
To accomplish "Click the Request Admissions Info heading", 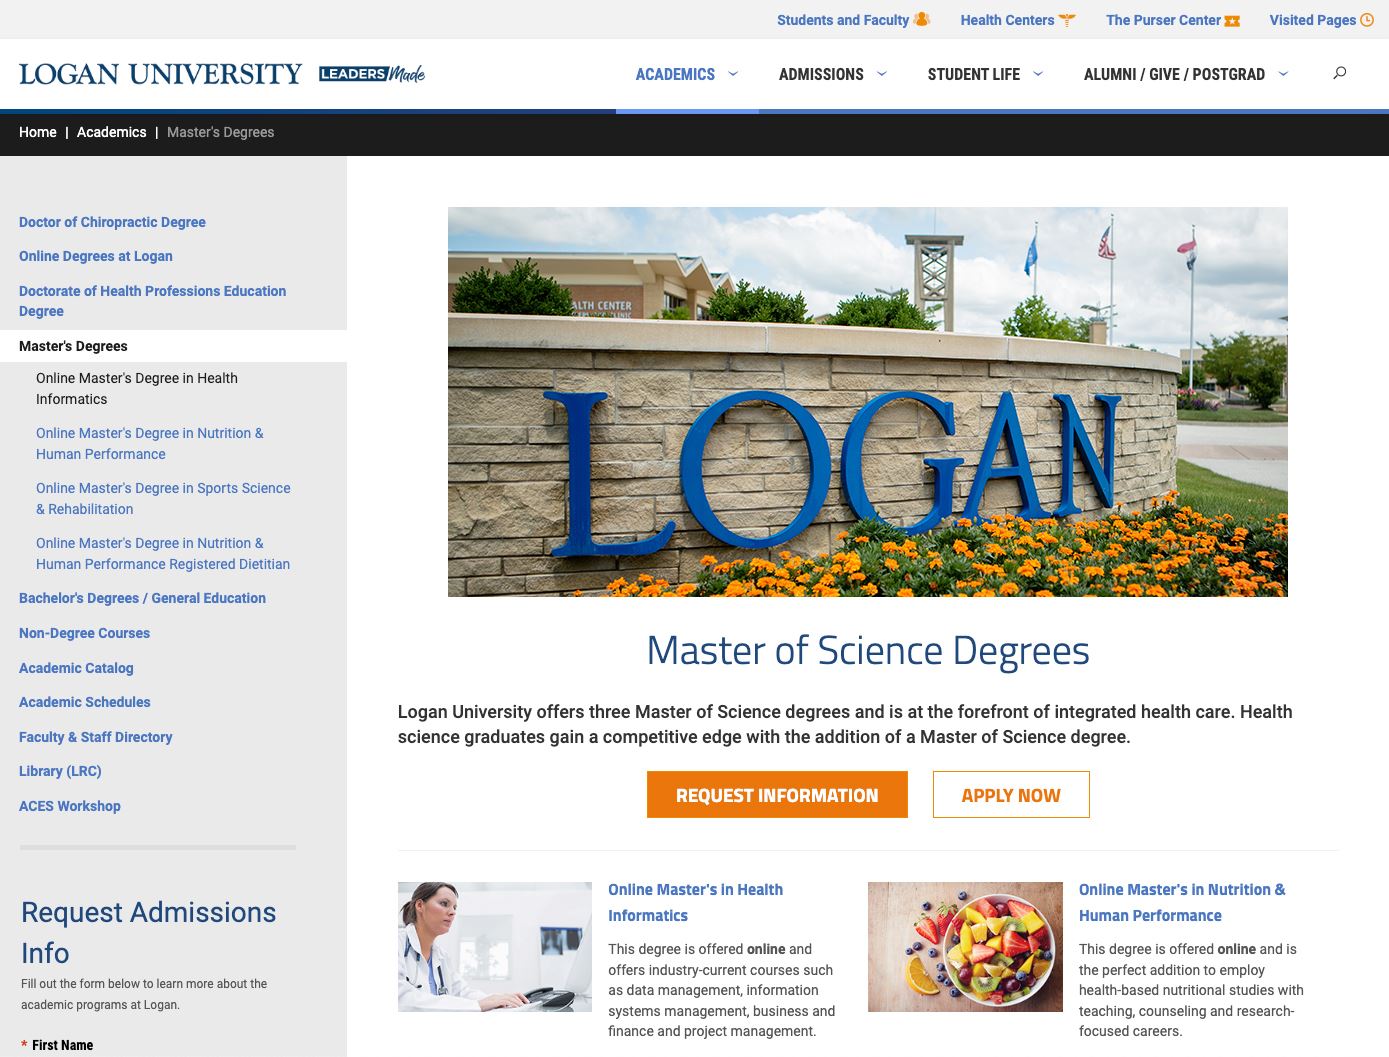I will pyautogui.click(x=148, y=932).
